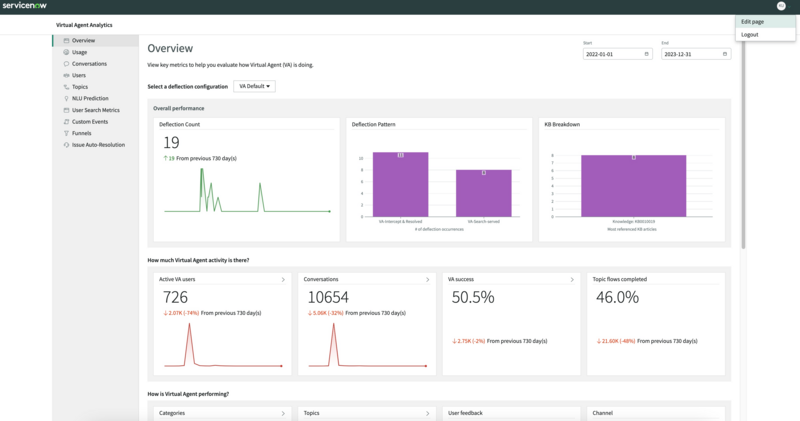Click the KB Breakdown Knowledge bar
This screenshot has width=800, height=421.
(634, 186)
